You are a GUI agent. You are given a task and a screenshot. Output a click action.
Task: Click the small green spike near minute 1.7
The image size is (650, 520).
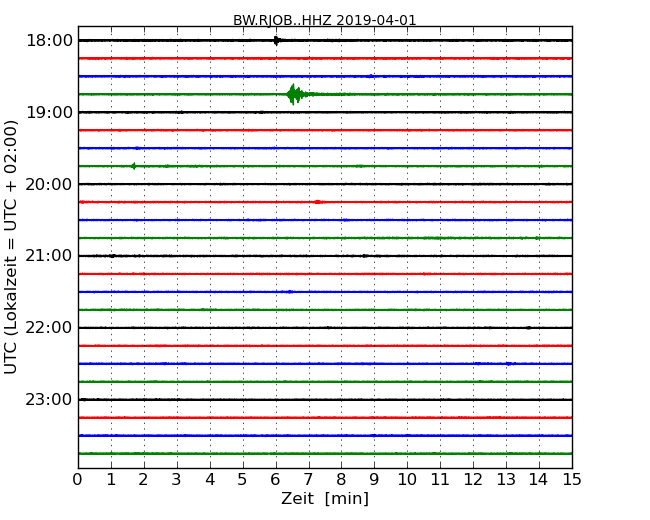(x=133, y=166)
